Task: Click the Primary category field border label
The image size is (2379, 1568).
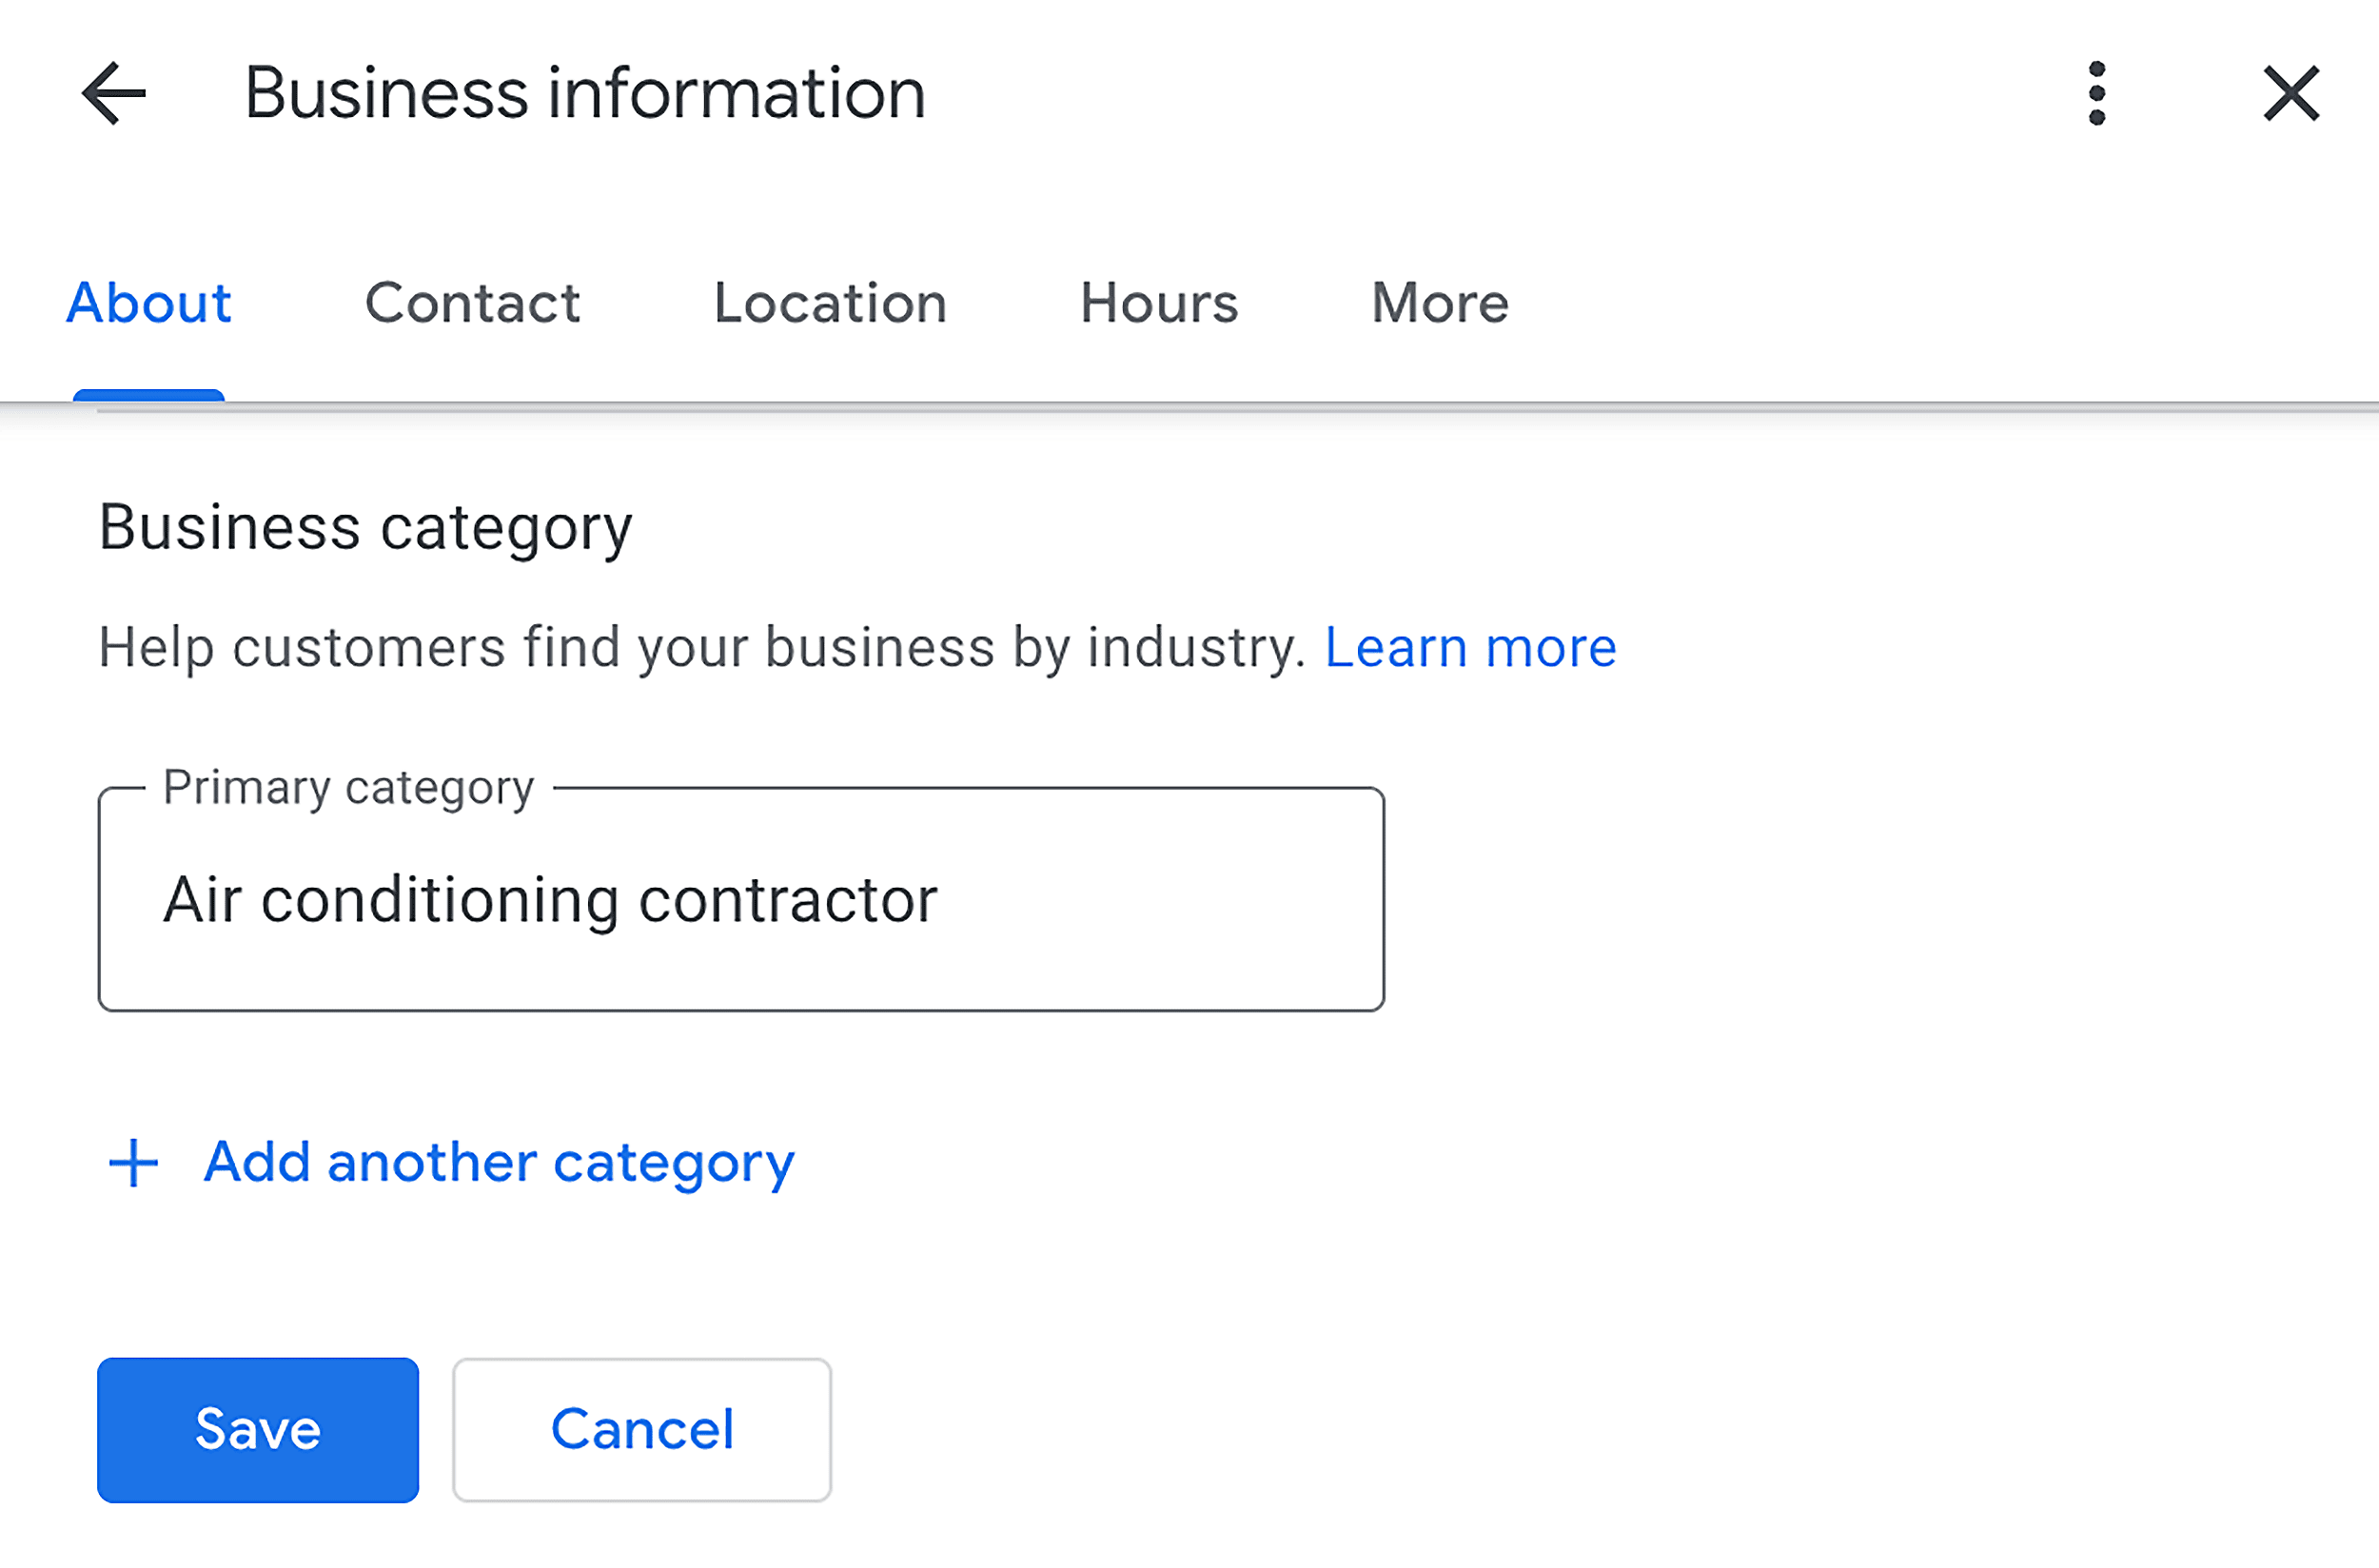Action: pyautogui.click(x=348, y=787)
